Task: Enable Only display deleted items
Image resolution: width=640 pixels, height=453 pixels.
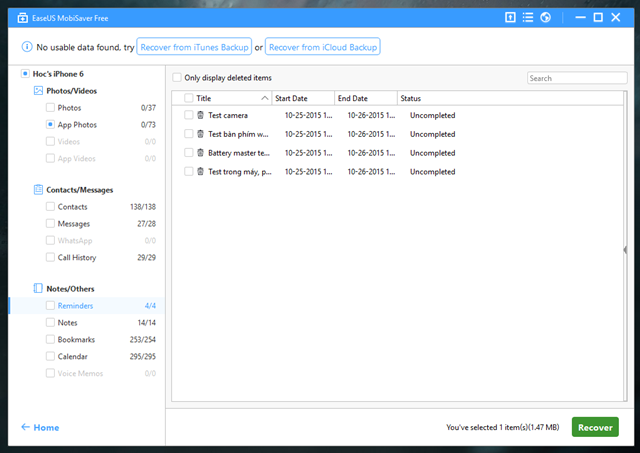Action: tap(177, 78)
